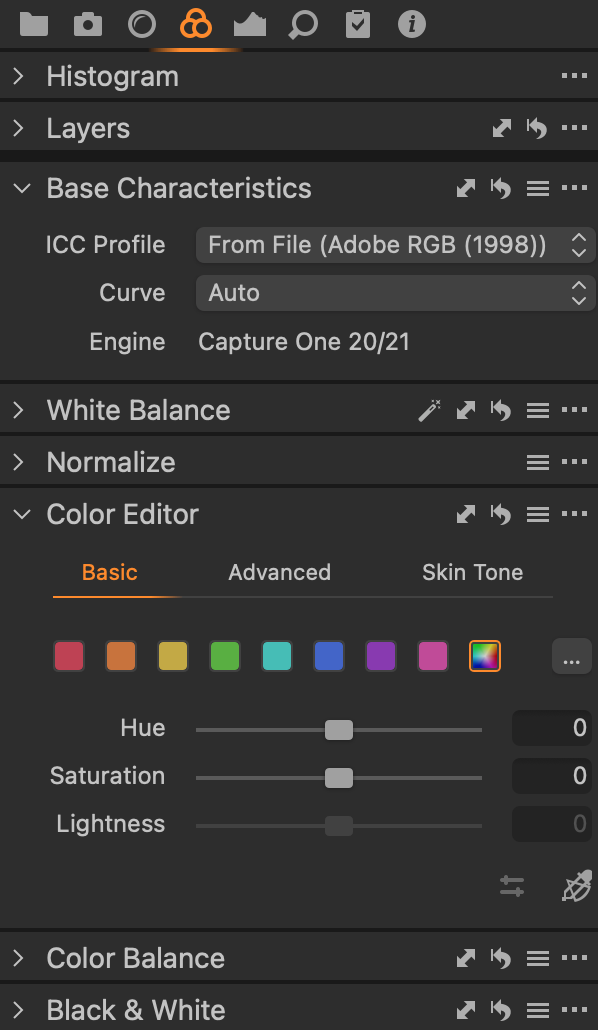Expand the Color Balance panel

click(x=18, y=958)
